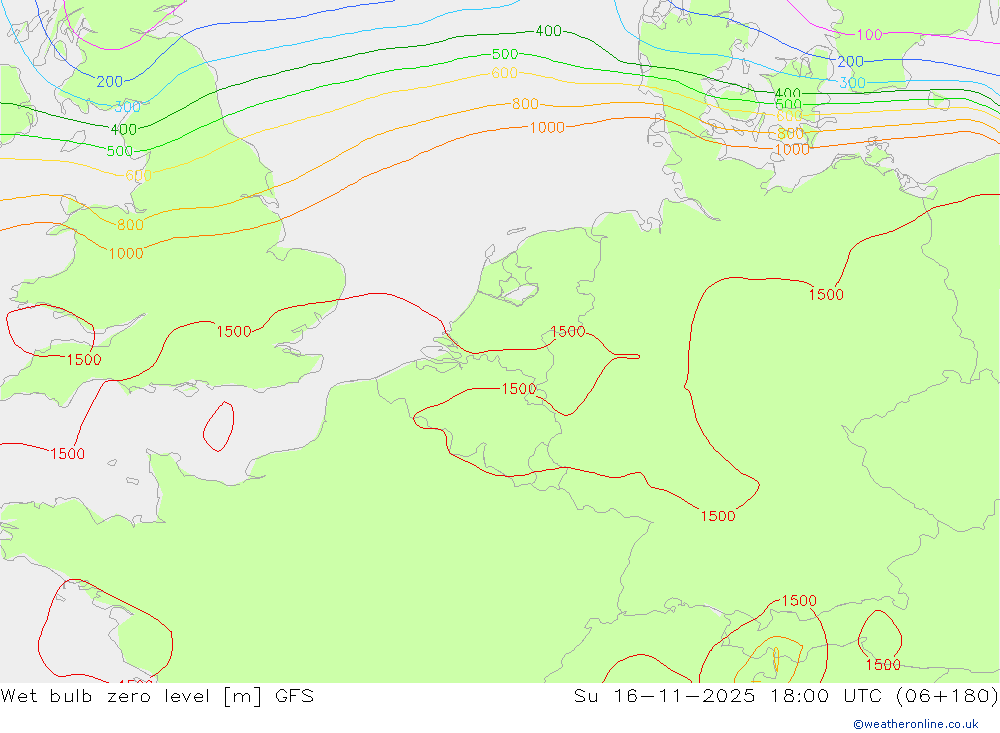Viewport: 1000px width, 733px height.
Task: Click the 'Wet bulb zero level [m] GFS' title
Action: pyautogui.click(x=157, y=696)
